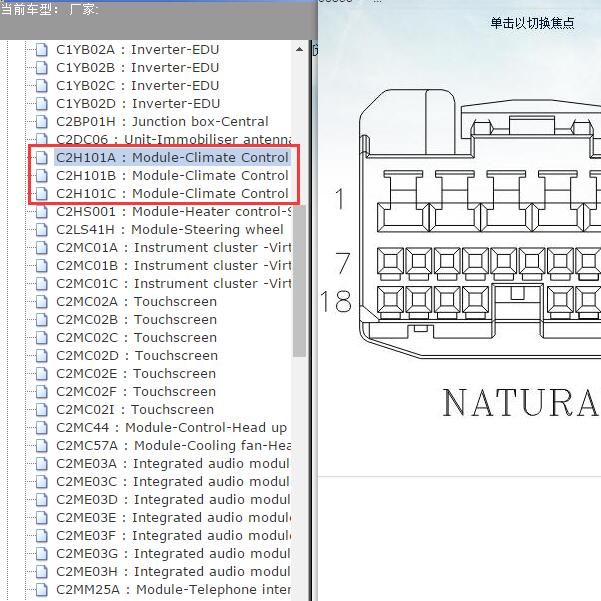Click document icon beside C2MC01C entry

41,284
